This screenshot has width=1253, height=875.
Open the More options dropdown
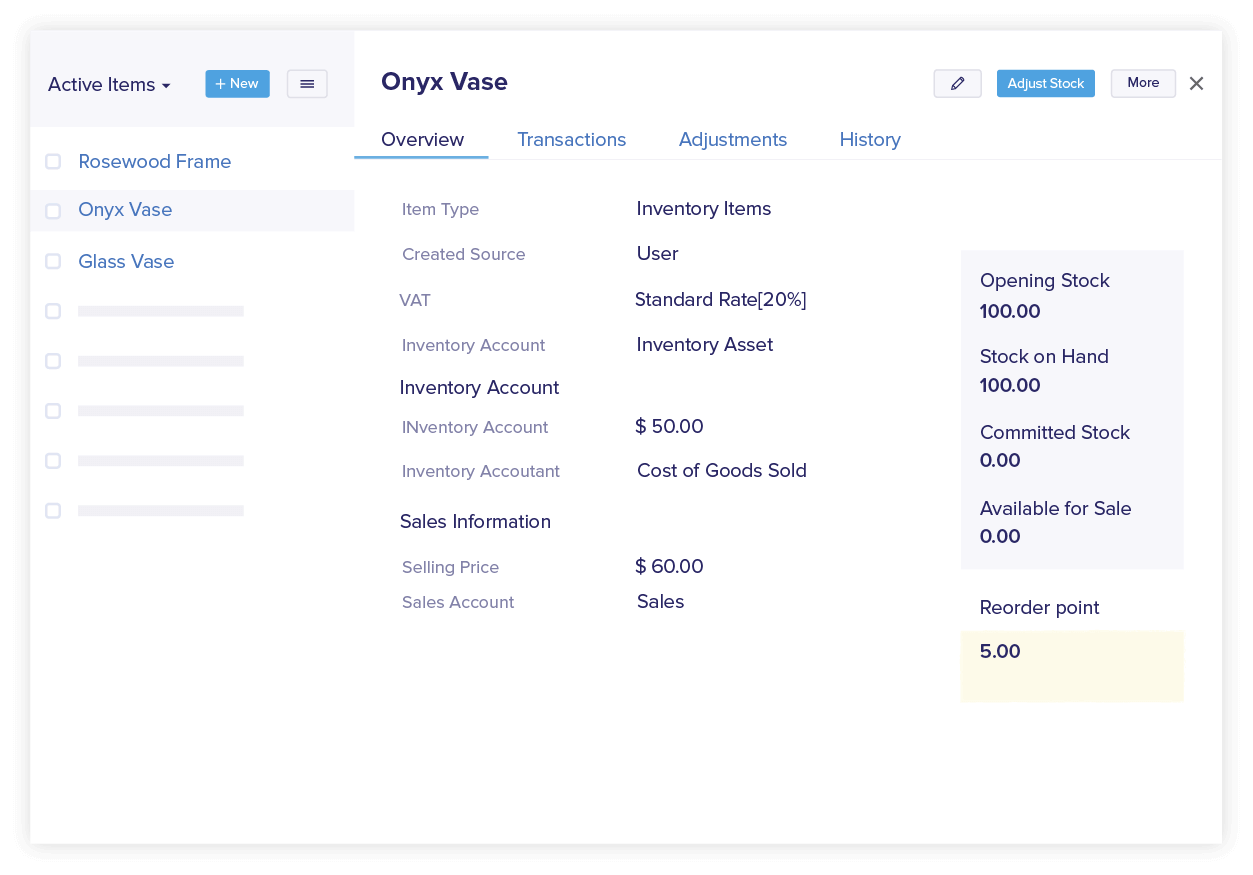pyautogui.click(x=1143, y=84)
